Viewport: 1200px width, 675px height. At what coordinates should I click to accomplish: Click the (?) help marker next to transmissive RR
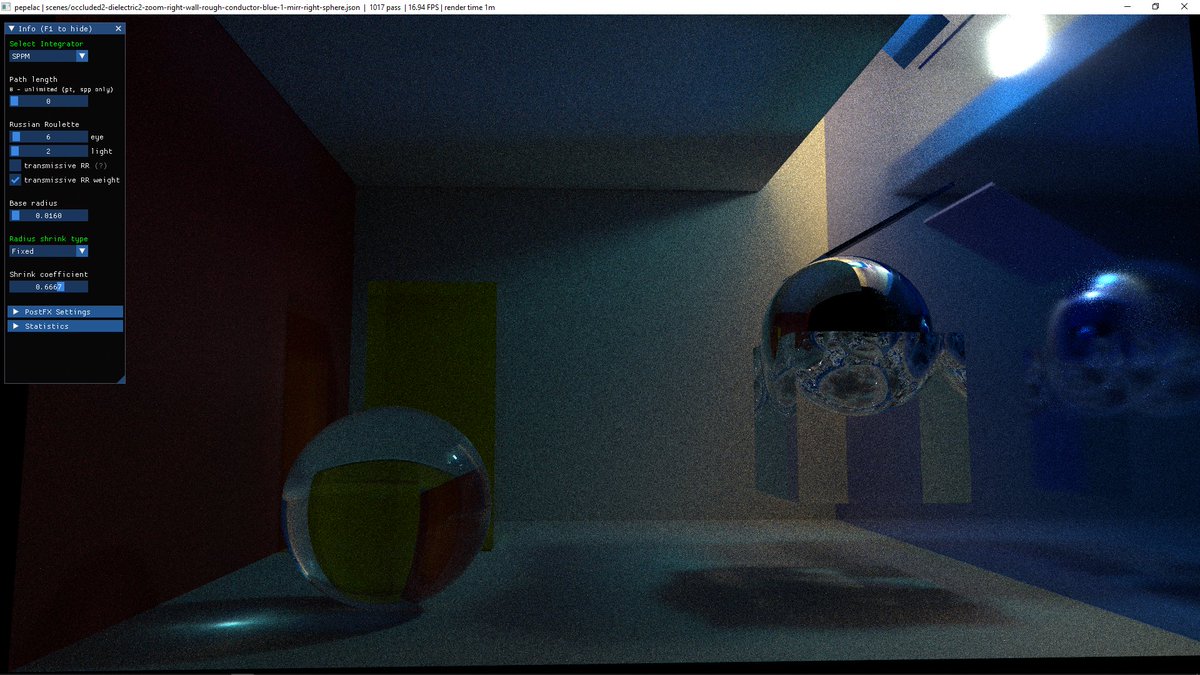pyautogui.click(x=102, y=165)
